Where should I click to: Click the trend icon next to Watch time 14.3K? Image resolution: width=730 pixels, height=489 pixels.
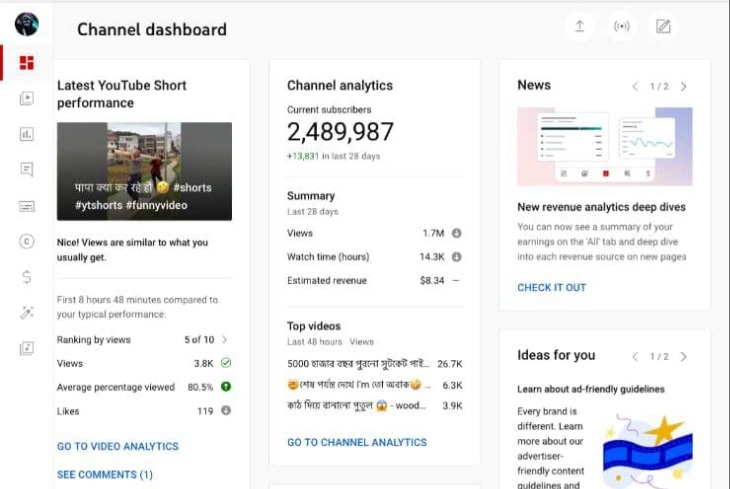[x=457, y=257]
